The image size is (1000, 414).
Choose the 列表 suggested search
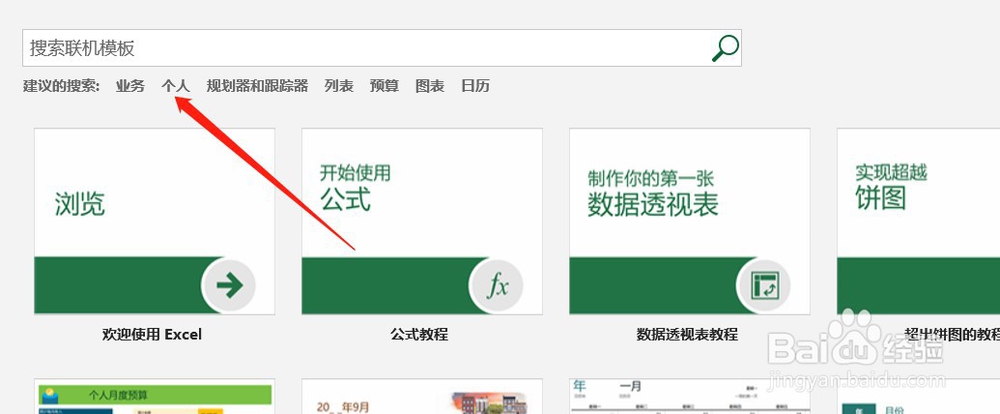pyautogui.click(x=339, y=86)
